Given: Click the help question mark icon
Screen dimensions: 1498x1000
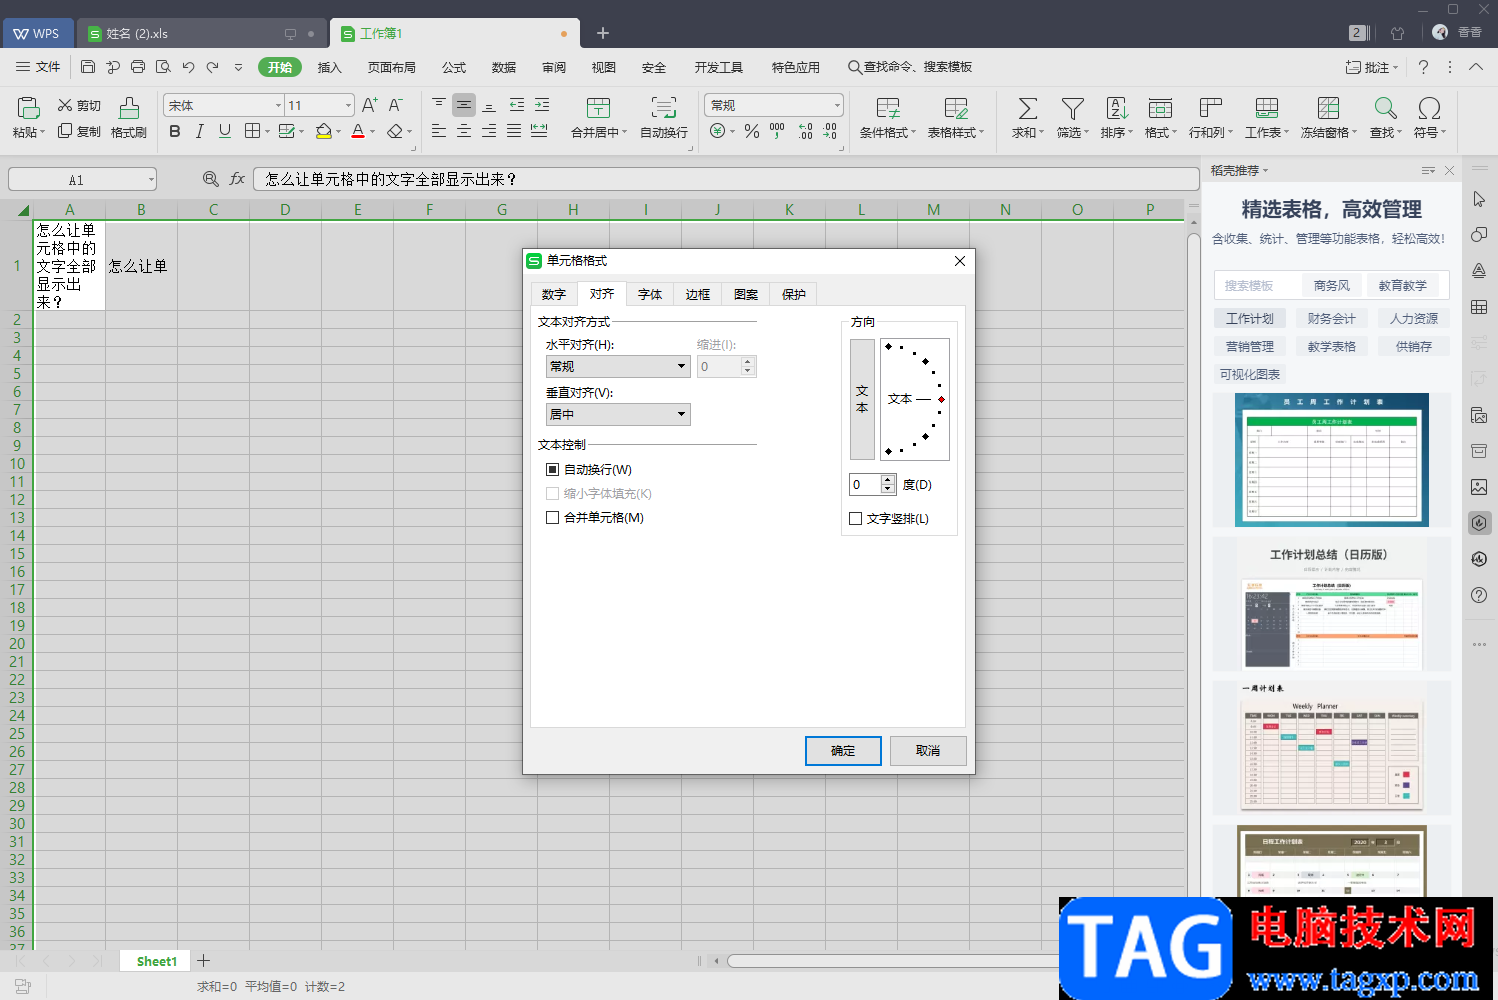Looking at the screenshot, I should [1423, 67].
